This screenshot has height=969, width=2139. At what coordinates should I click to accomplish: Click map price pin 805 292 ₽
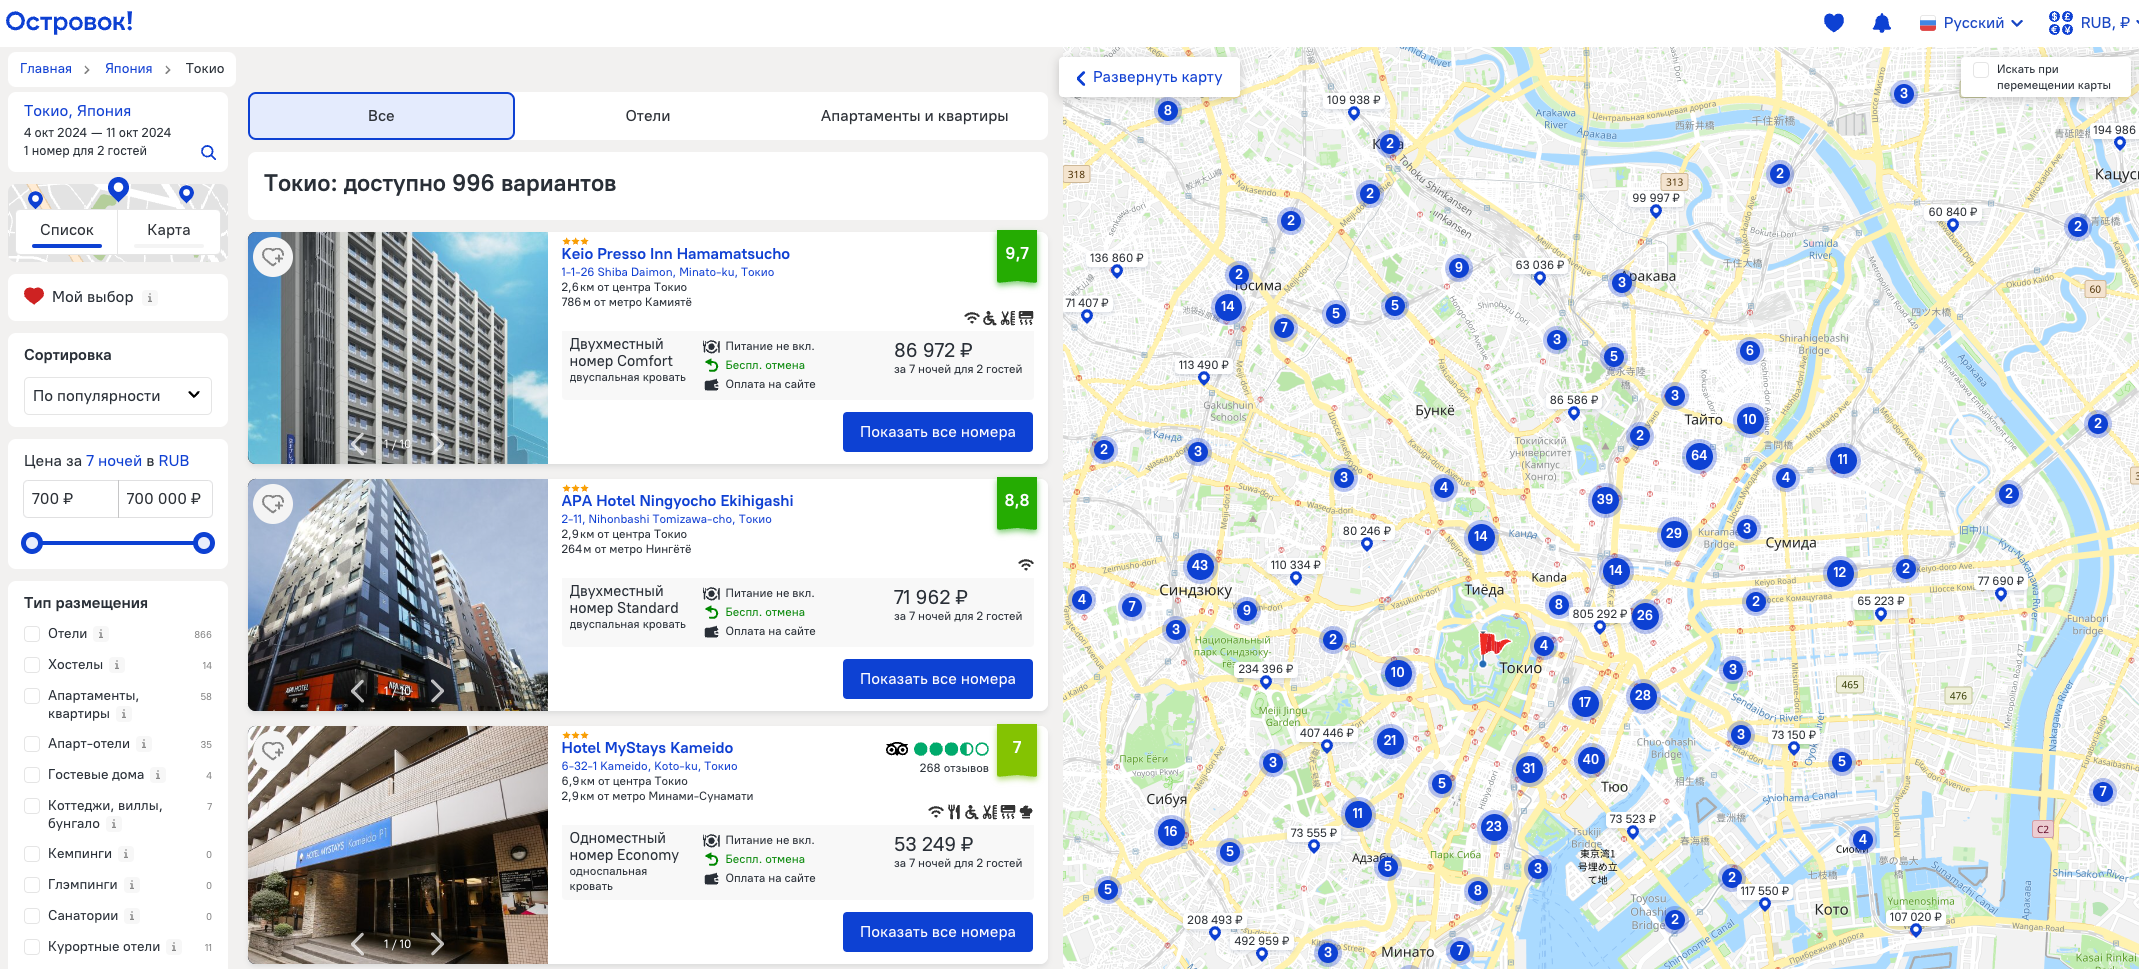point(1599,619)
